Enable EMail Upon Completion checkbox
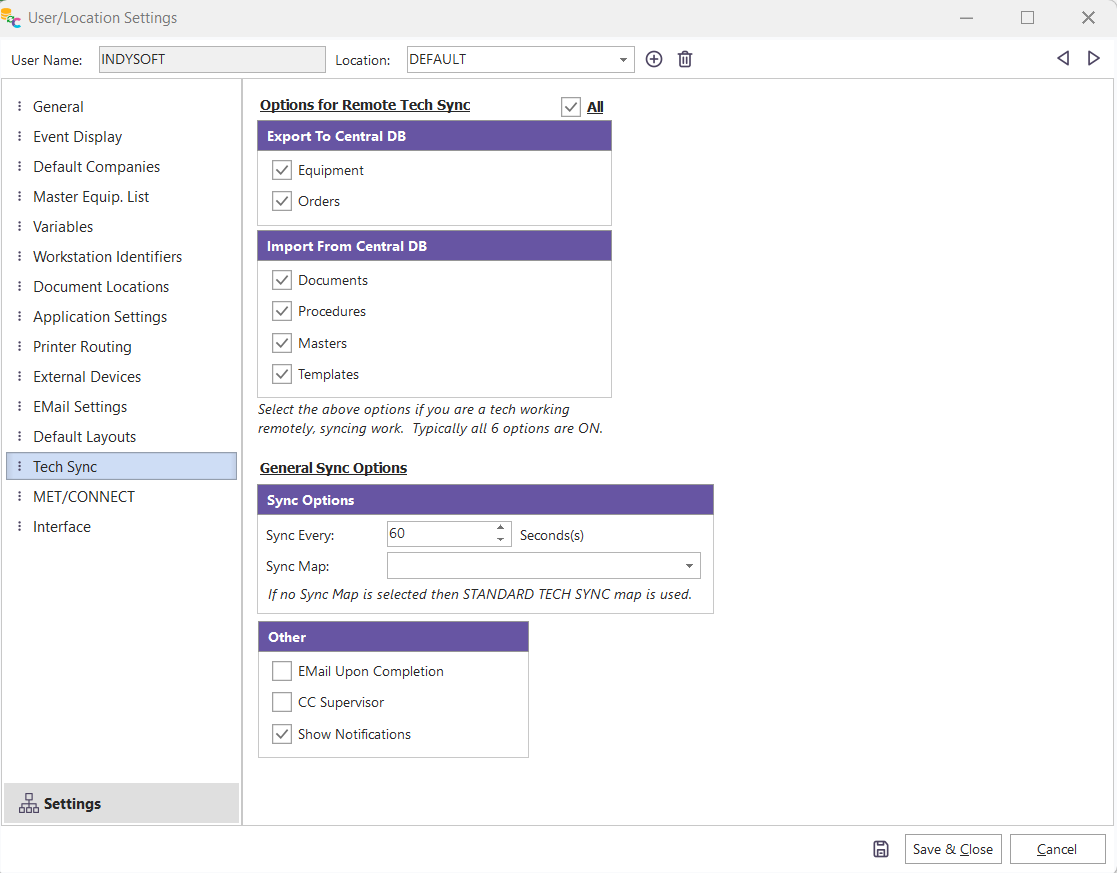1117x873 pixels. click(x=282, y=671)
